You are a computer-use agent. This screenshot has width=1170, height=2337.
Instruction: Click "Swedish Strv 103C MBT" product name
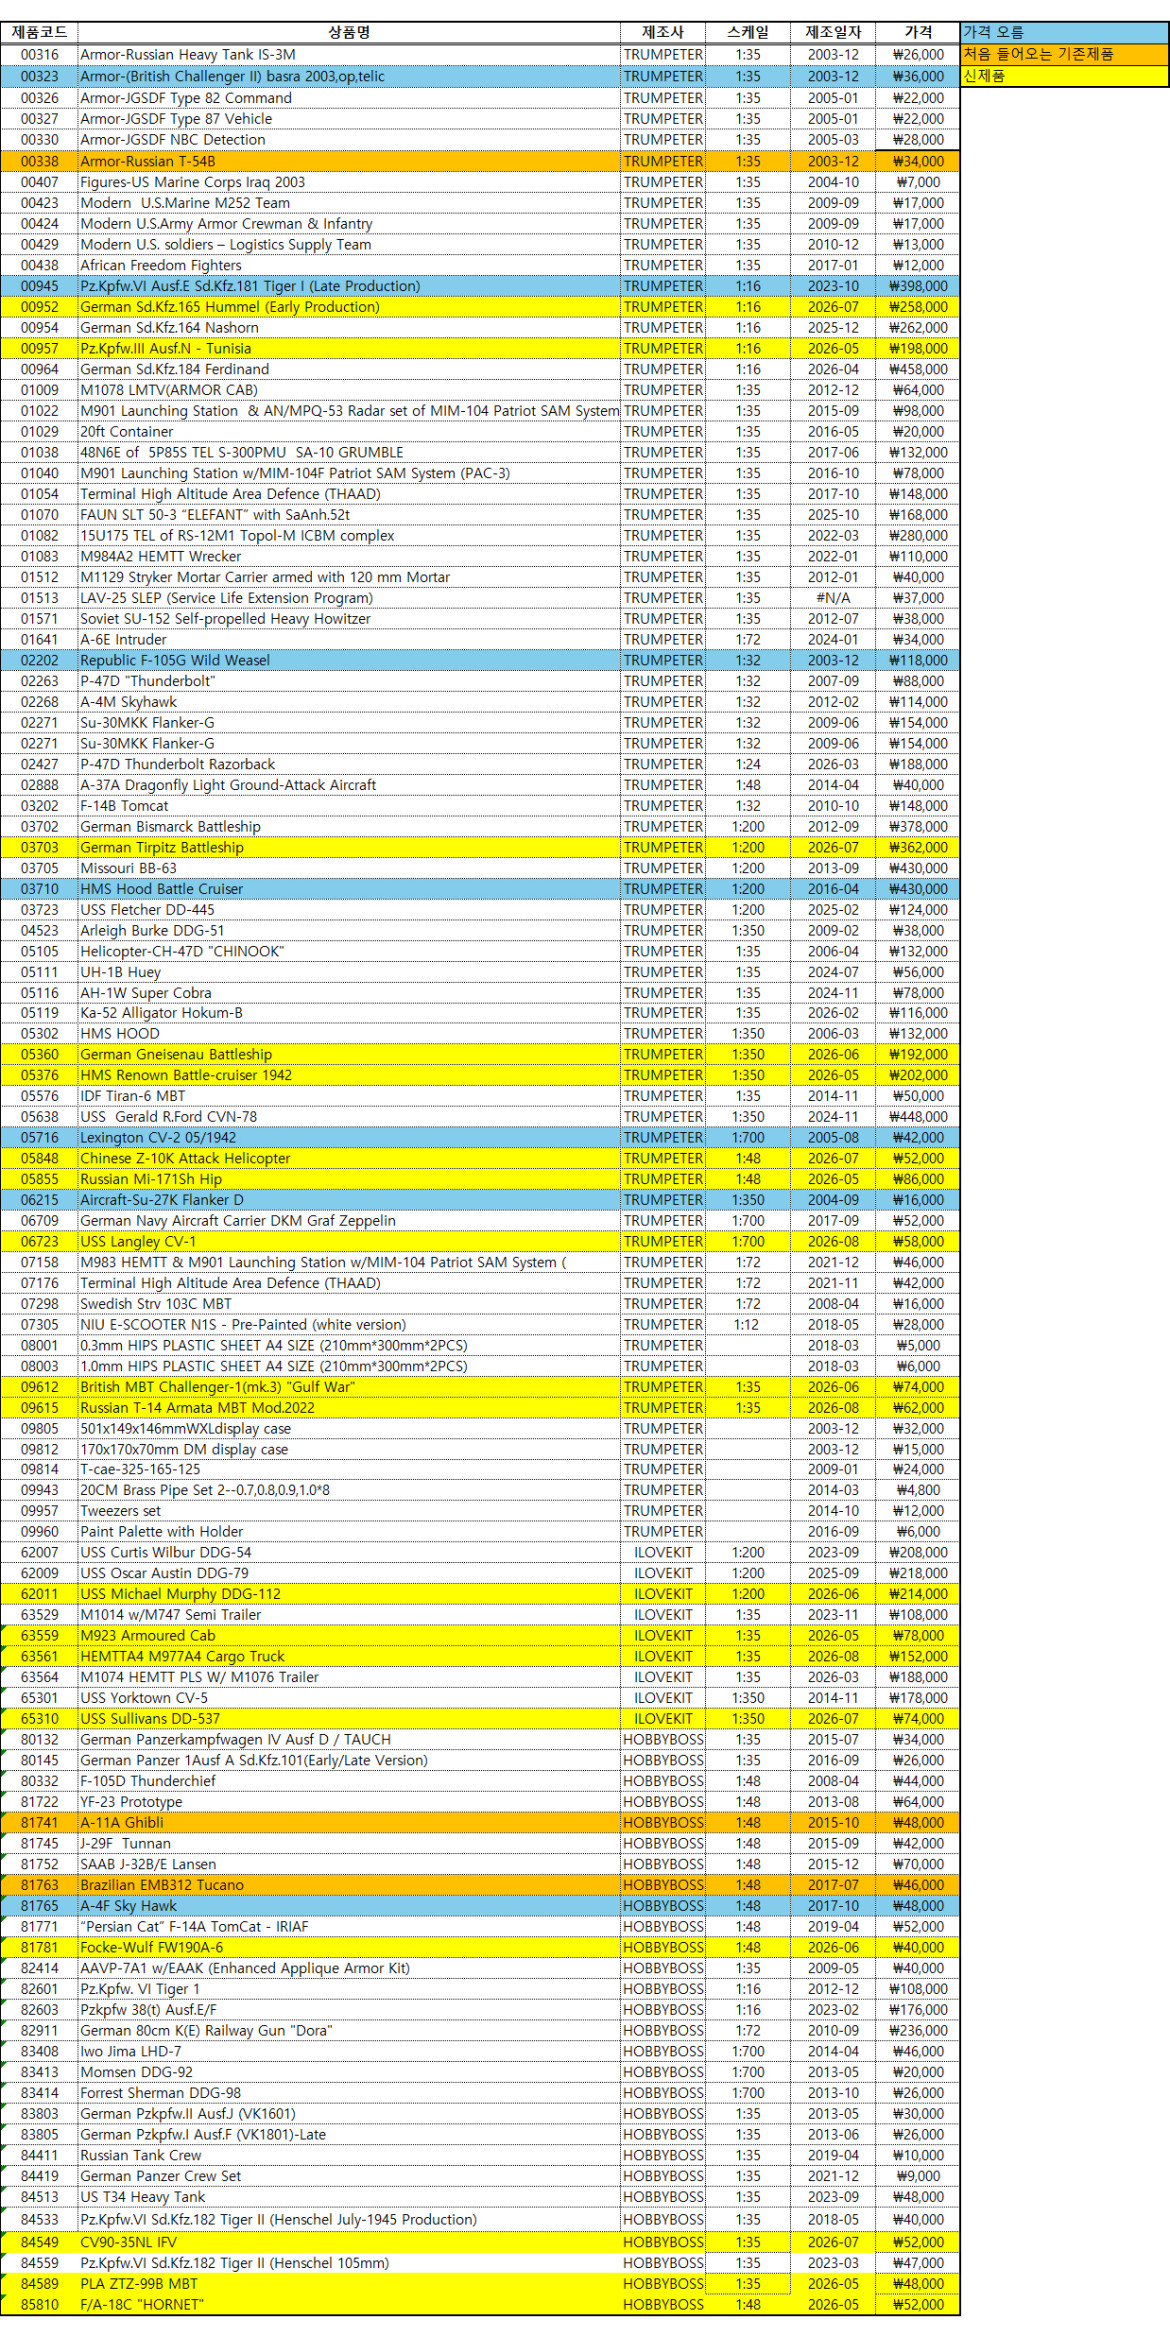pos(156,1304)
